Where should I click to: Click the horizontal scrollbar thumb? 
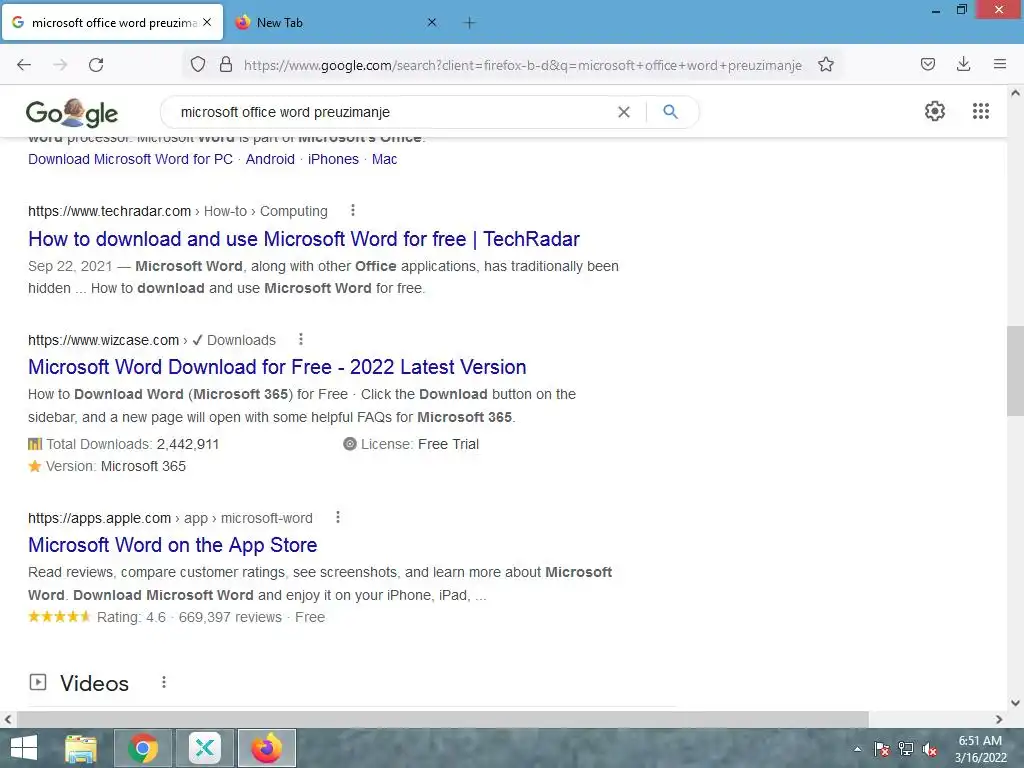point(442,719)
